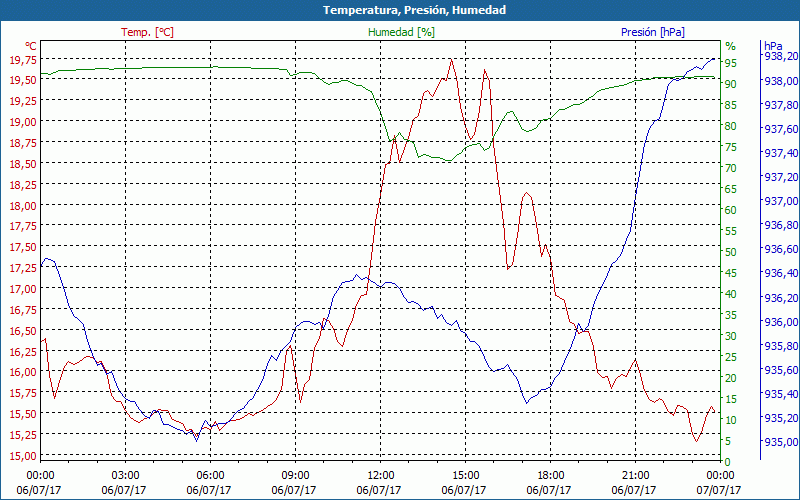Image resolution: width=800 pixels, height=500 pixels.
Task: Click the date label '07/07/17'
Action: (x=719, y=490)
